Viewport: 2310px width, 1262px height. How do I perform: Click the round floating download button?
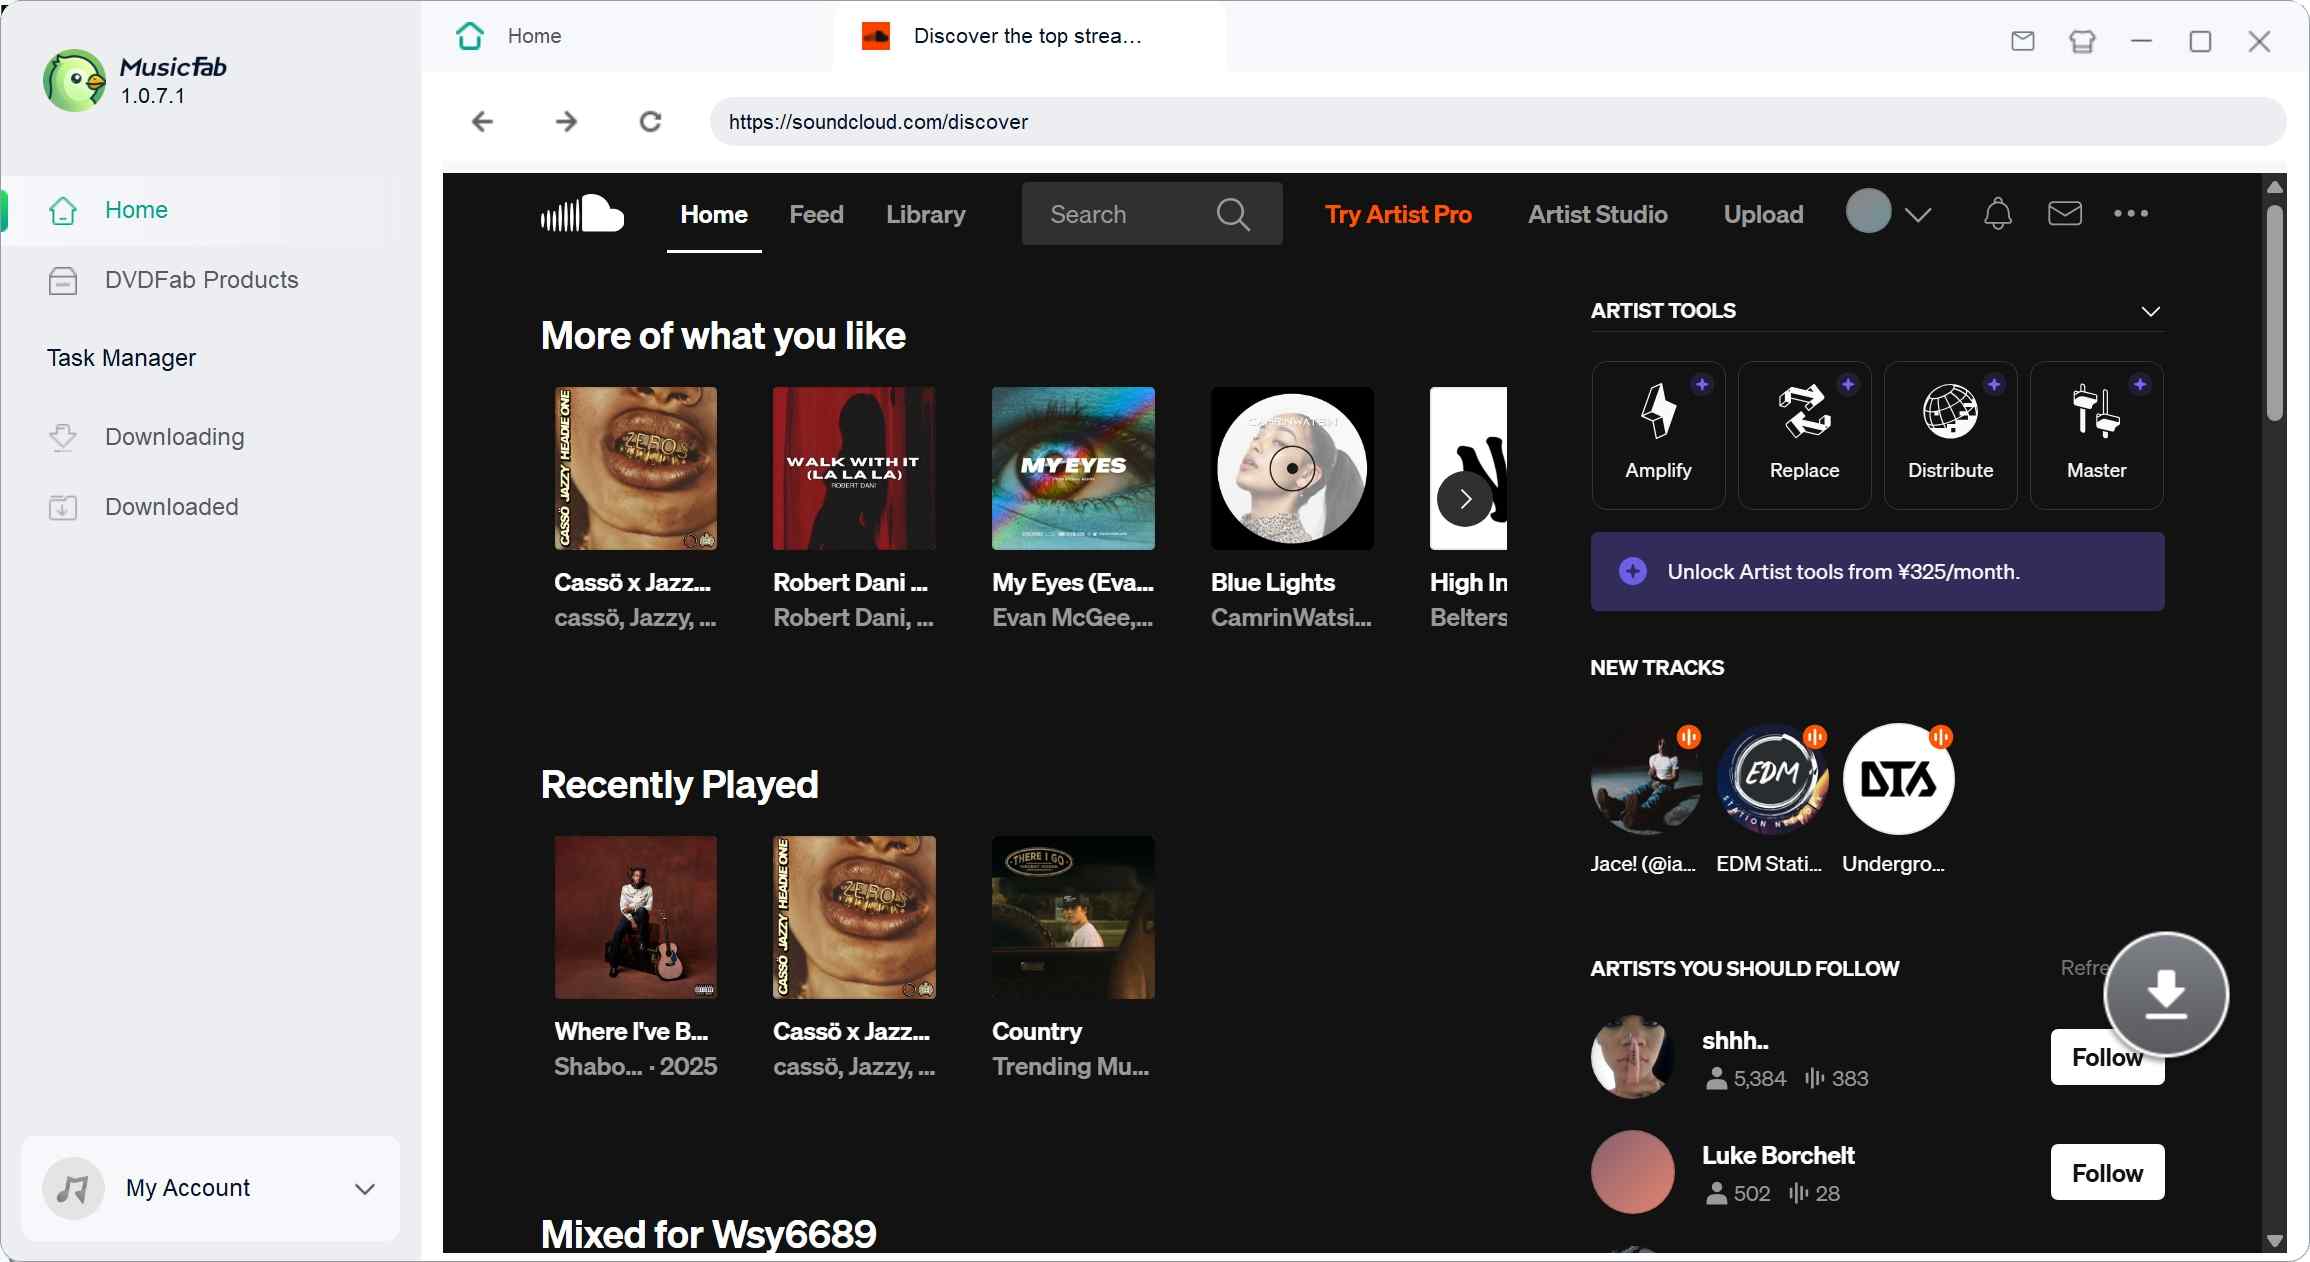coord(2166,994)
